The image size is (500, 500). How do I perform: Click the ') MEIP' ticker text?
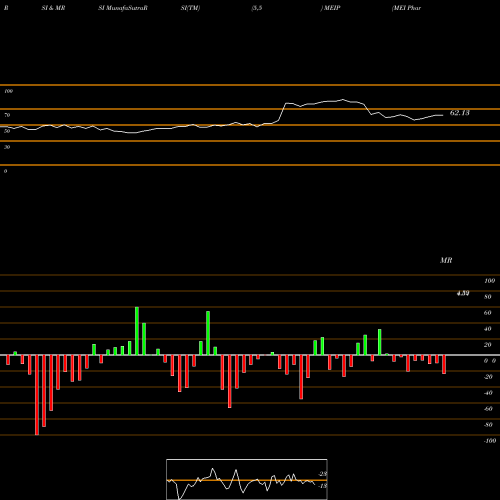[330, 8]
